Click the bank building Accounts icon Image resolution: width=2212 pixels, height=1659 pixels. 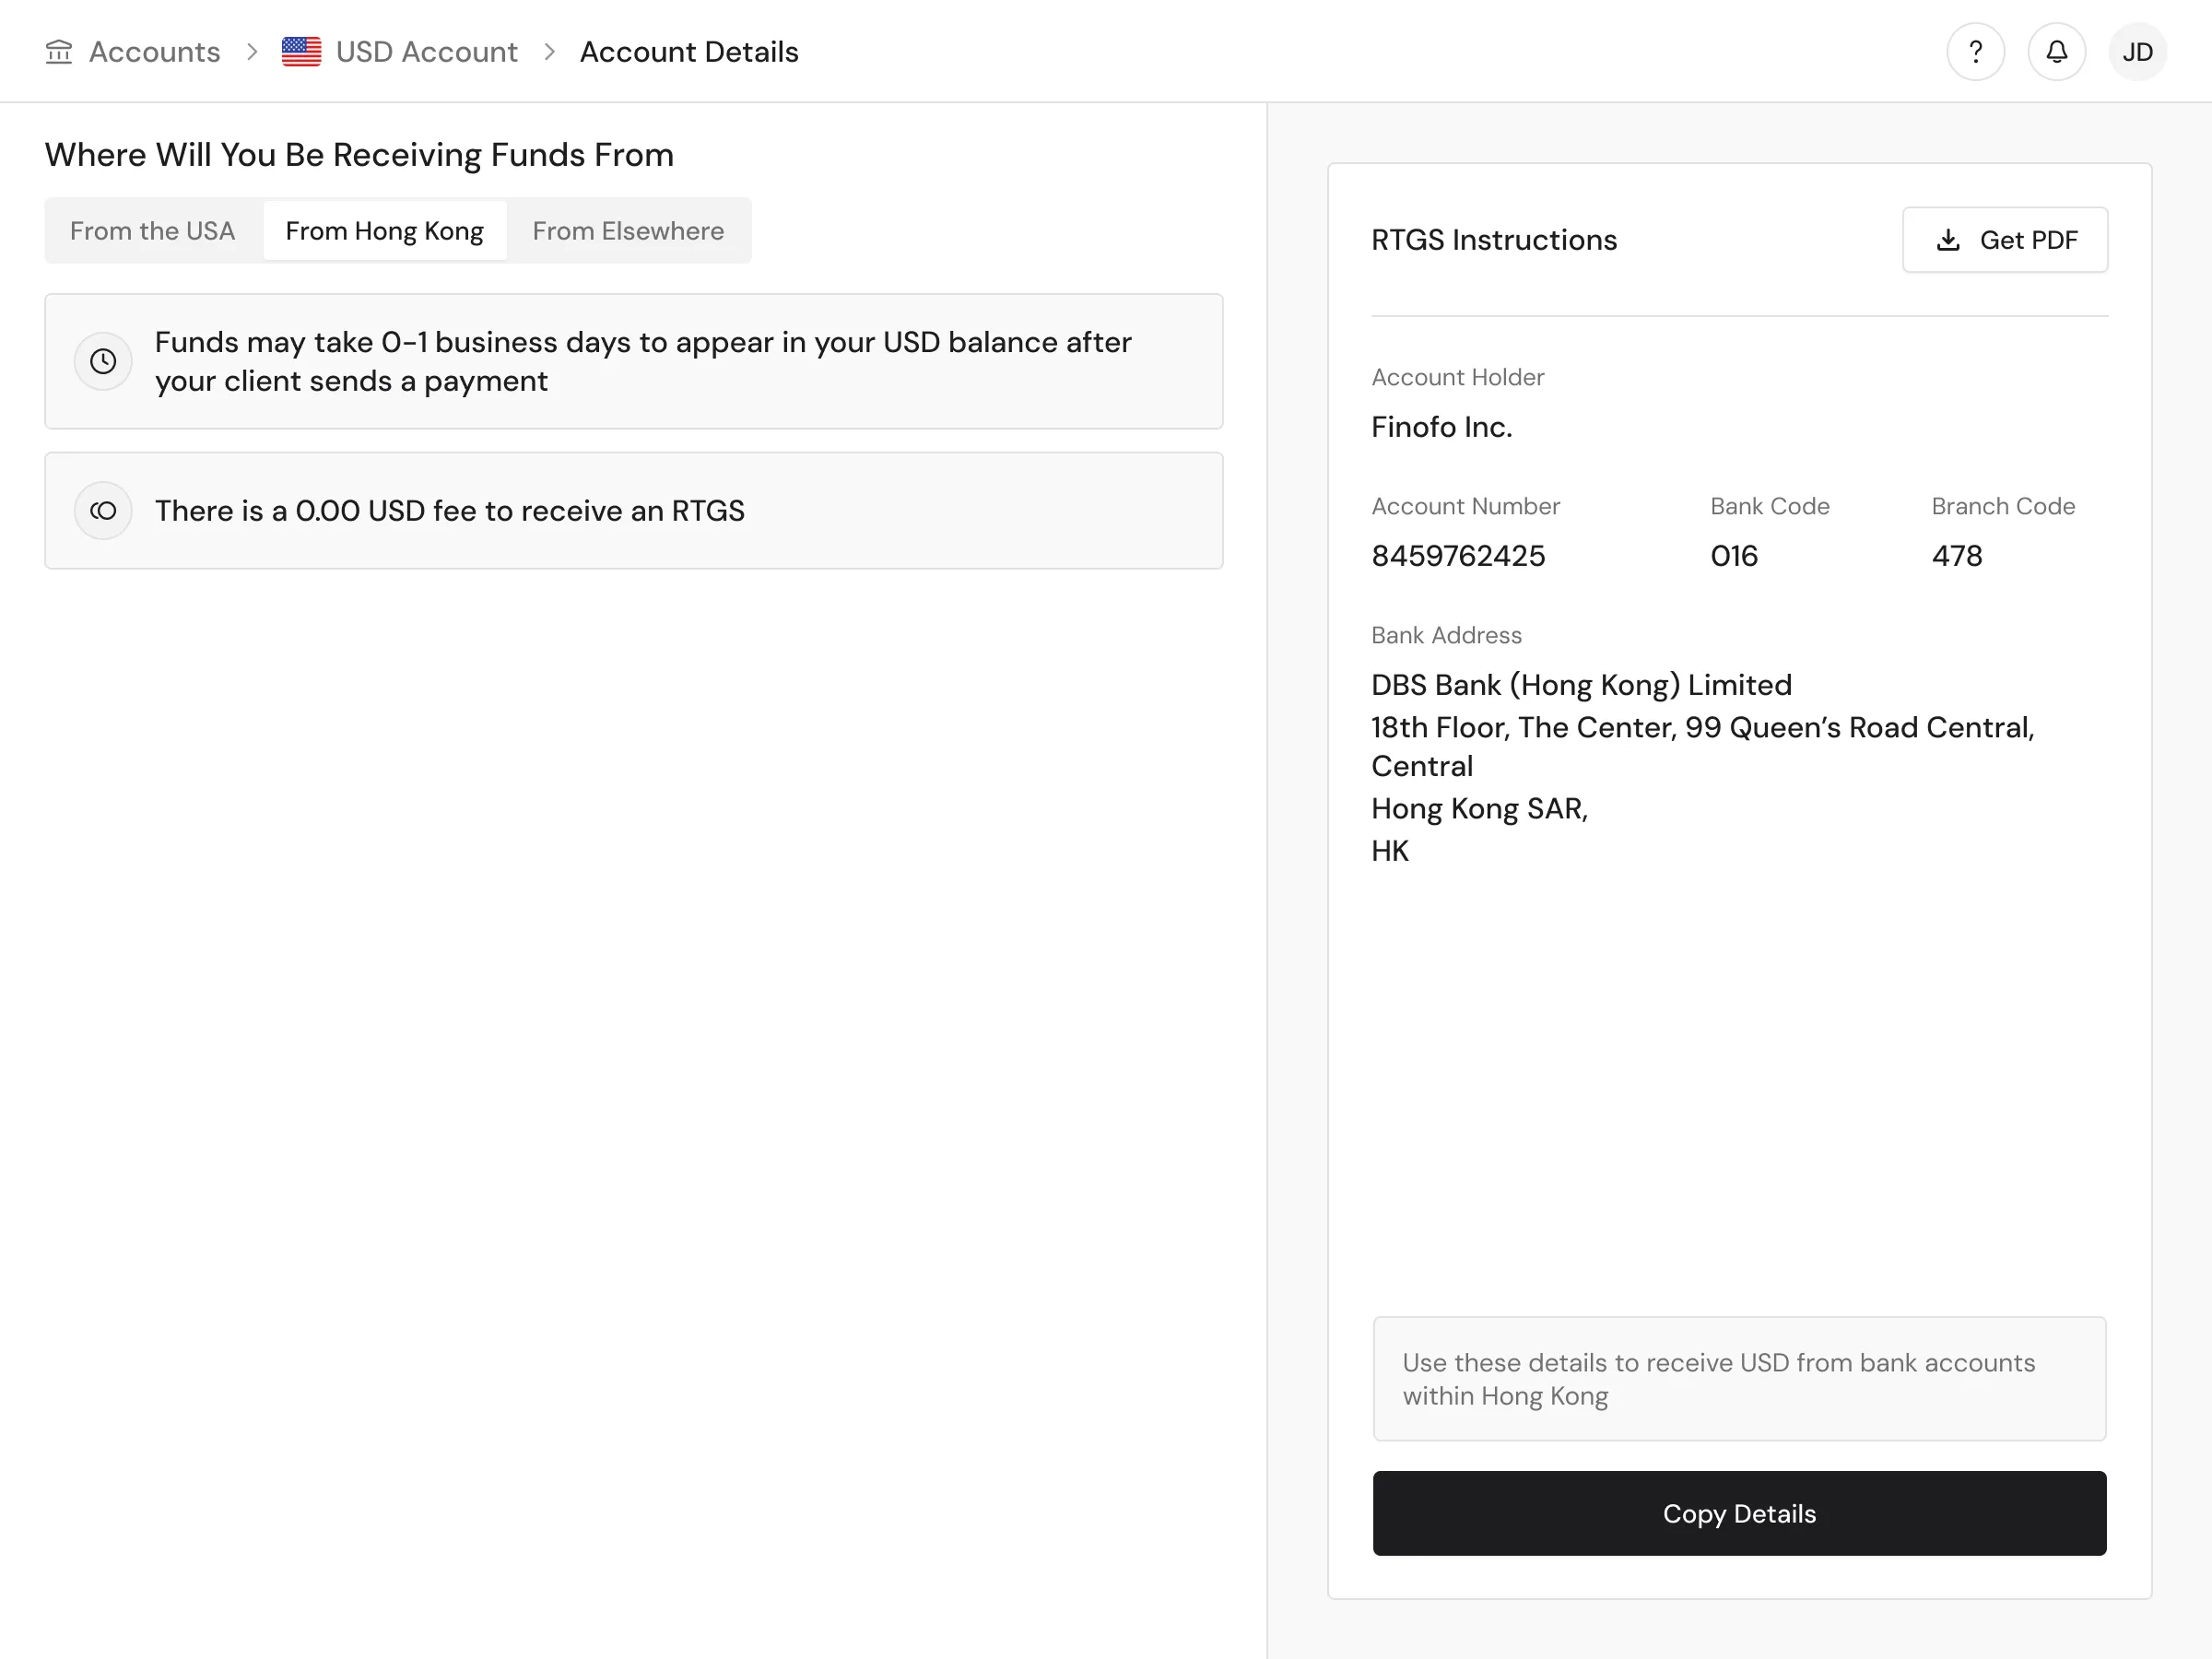tap(59, 52)
